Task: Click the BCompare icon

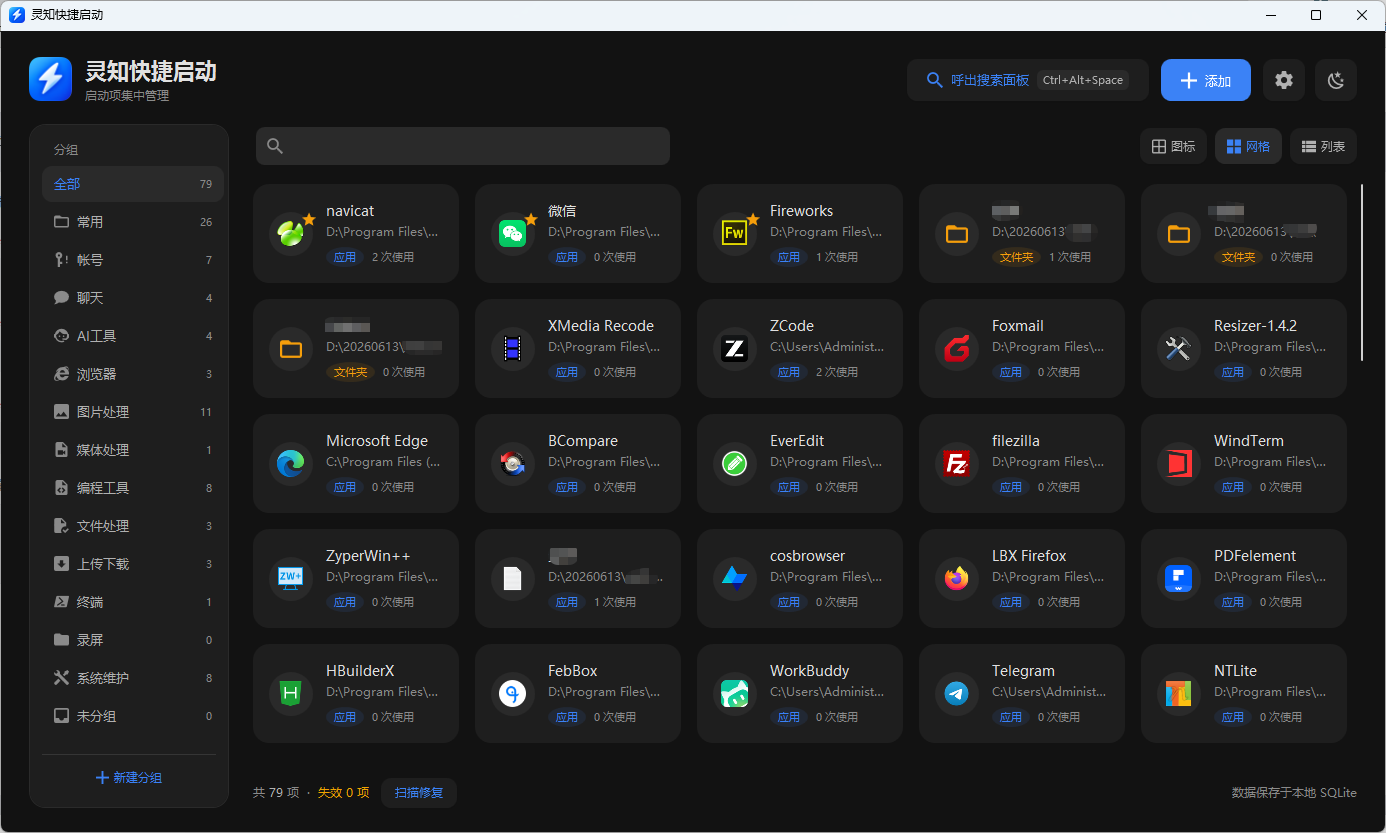Action: 513,464
